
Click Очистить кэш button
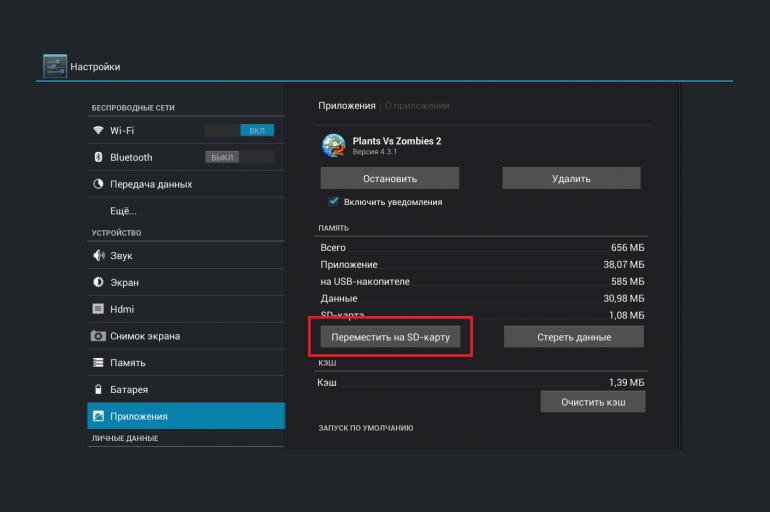[x=593, y=402]
